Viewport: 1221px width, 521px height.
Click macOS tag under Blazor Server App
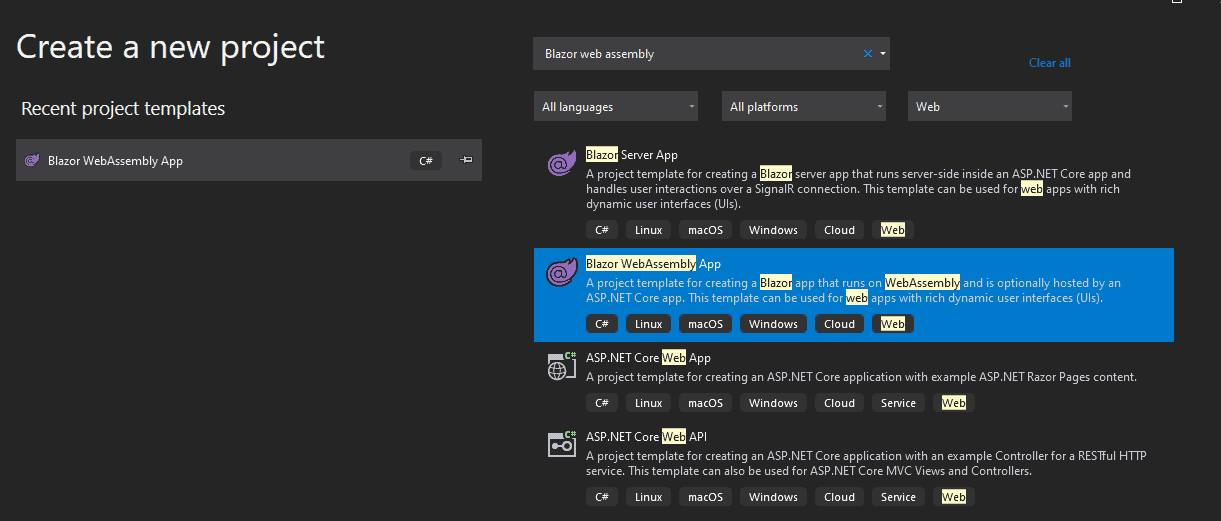pos(705,230)
